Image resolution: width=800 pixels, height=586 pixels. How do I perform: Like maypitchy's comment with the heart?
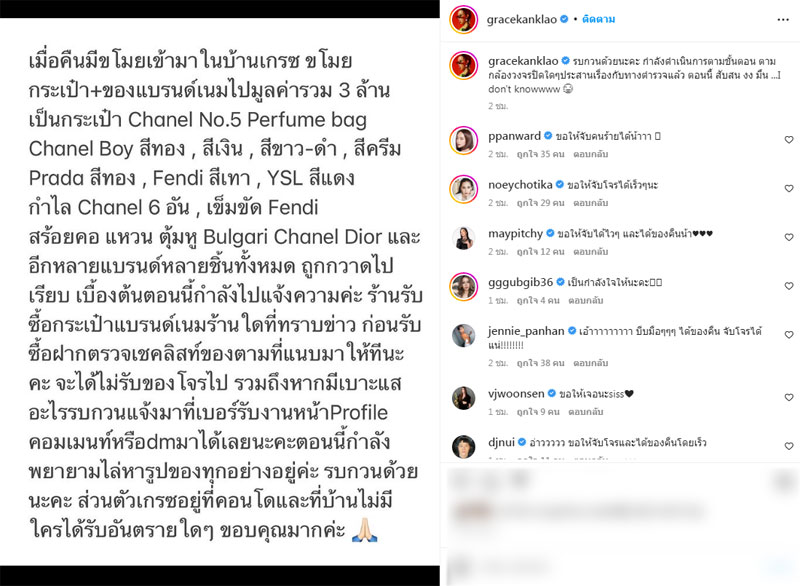[x=789, y=237]
